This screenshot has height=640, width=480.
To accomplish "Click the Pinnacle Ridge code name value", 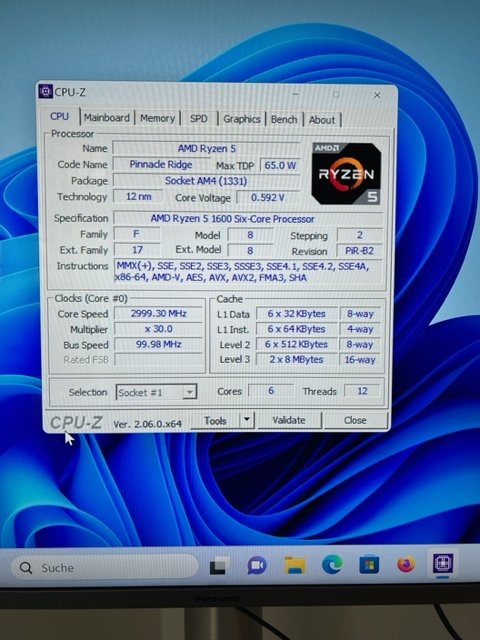I will tap(161, 164).
